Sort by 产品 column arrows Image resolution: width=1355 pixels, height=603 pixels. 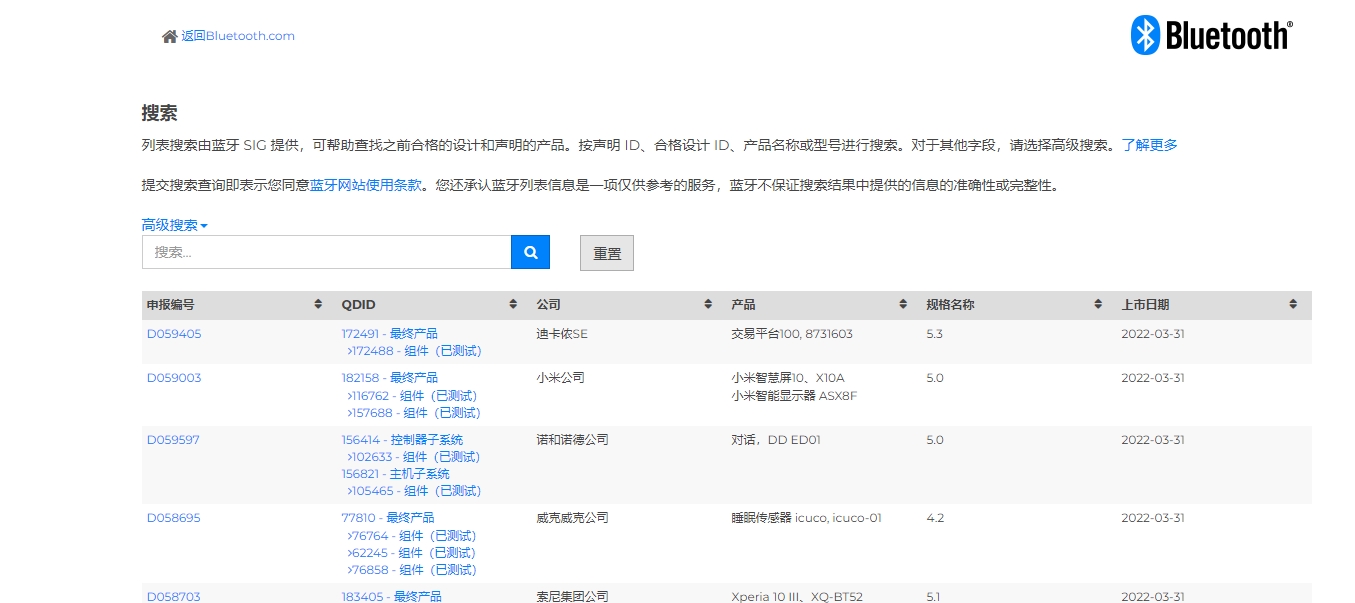[x=903, y=305]
